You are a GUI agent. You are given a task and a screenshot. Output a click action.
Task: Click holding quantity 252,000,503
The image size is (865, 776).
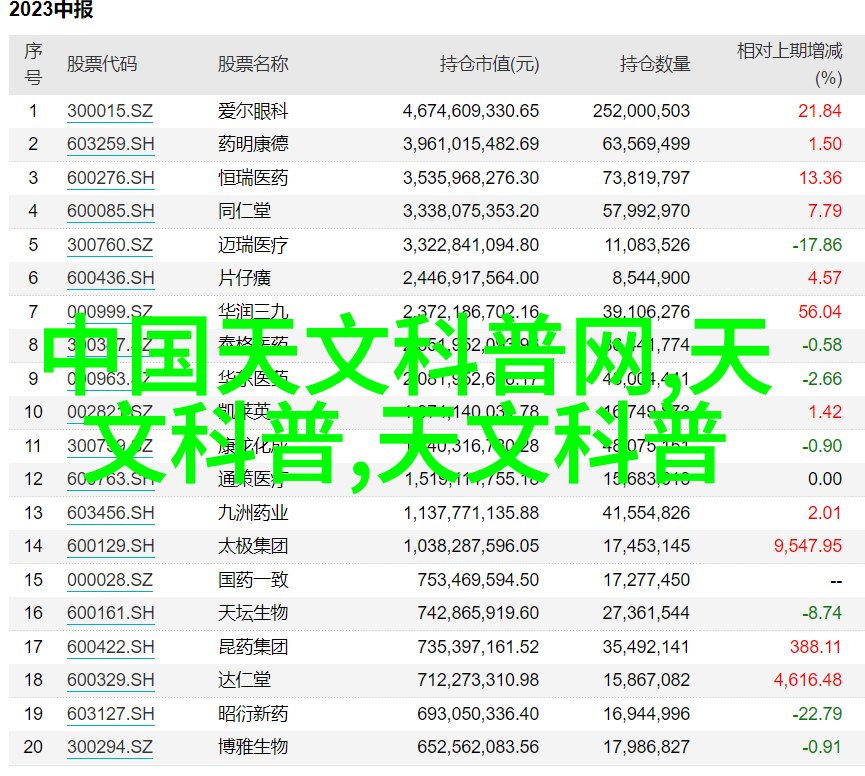point(642,111)
